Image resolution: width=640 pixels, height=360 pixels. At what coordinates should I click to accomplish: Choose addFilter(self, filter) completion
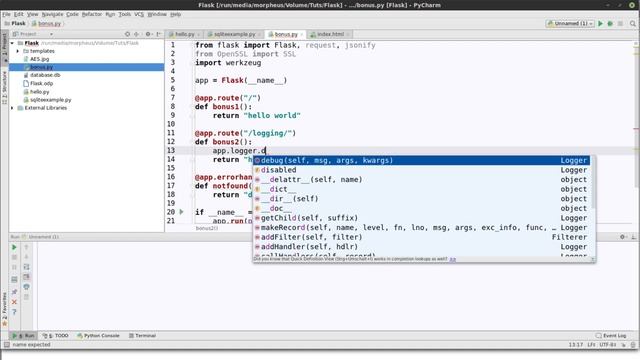(x=421, y=237)
